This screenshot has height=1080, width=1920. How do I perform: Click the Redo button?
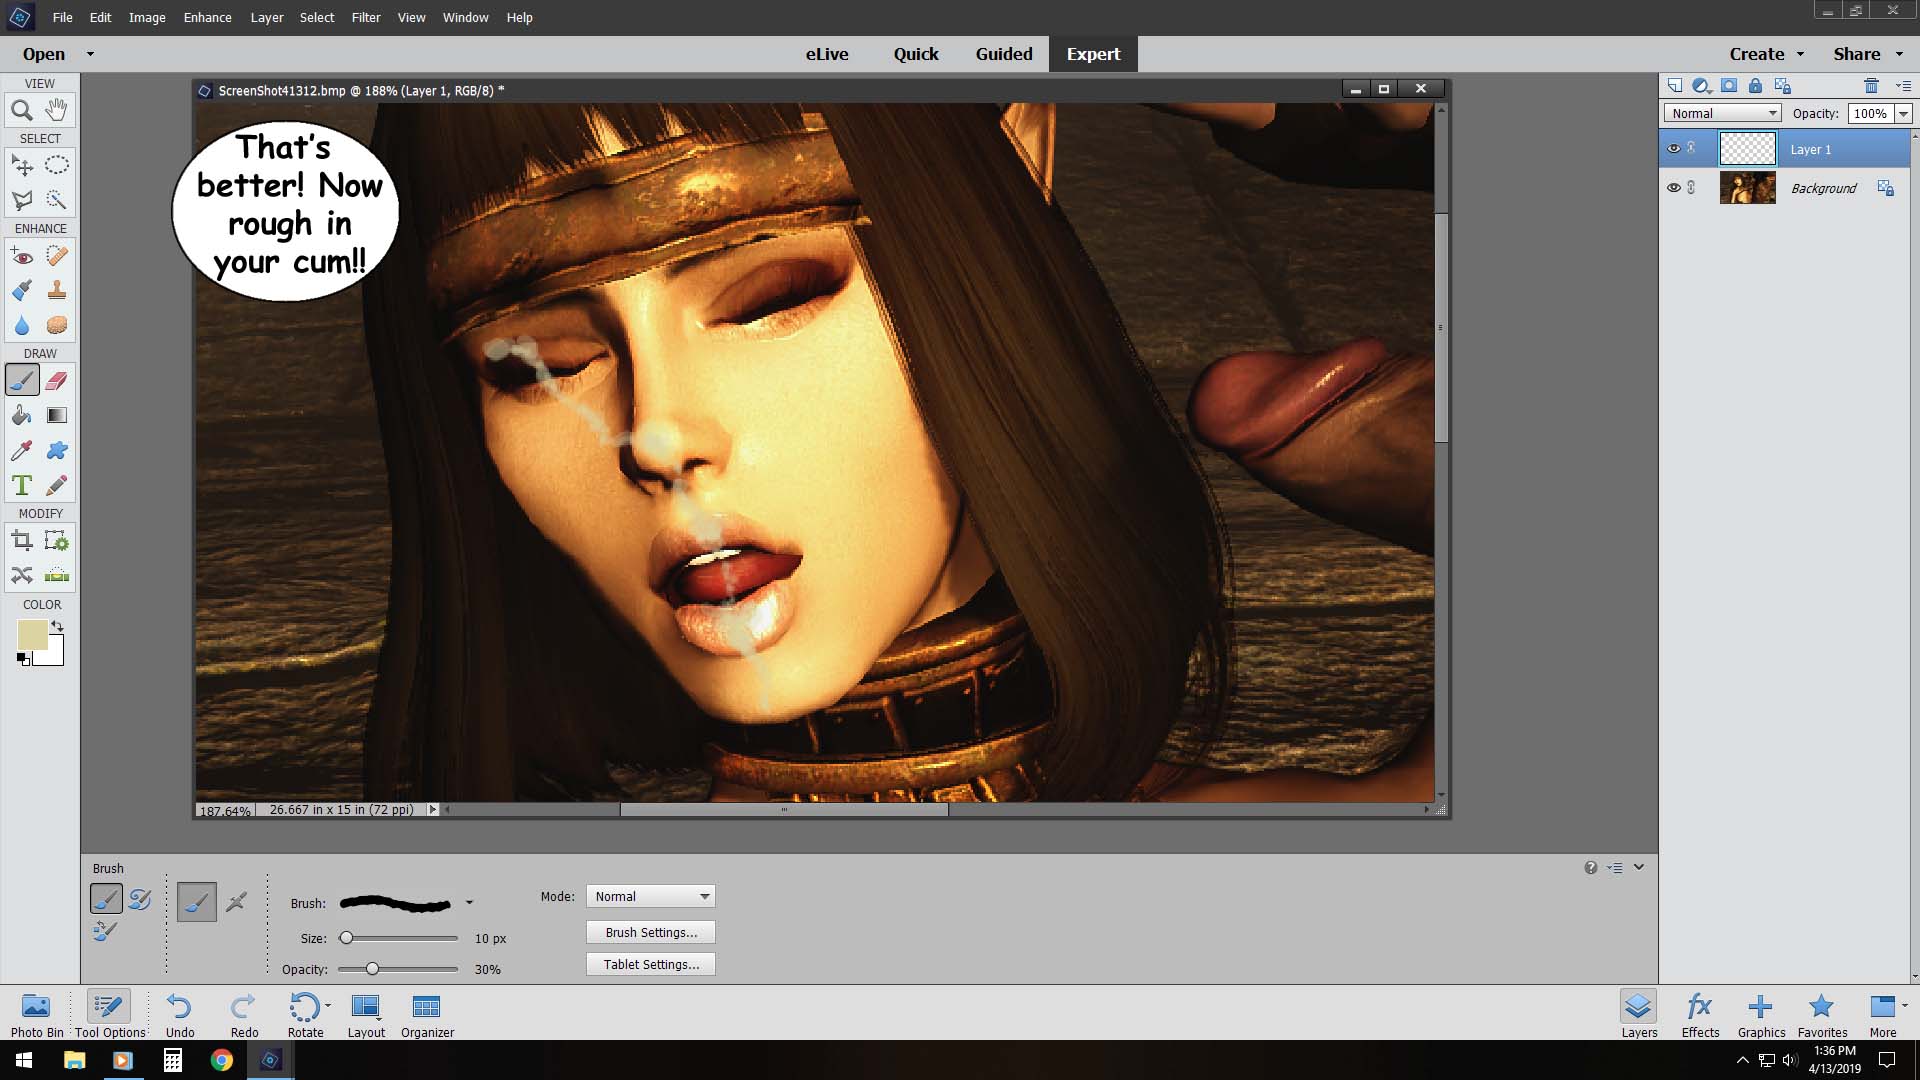[x=244, y=1013]
